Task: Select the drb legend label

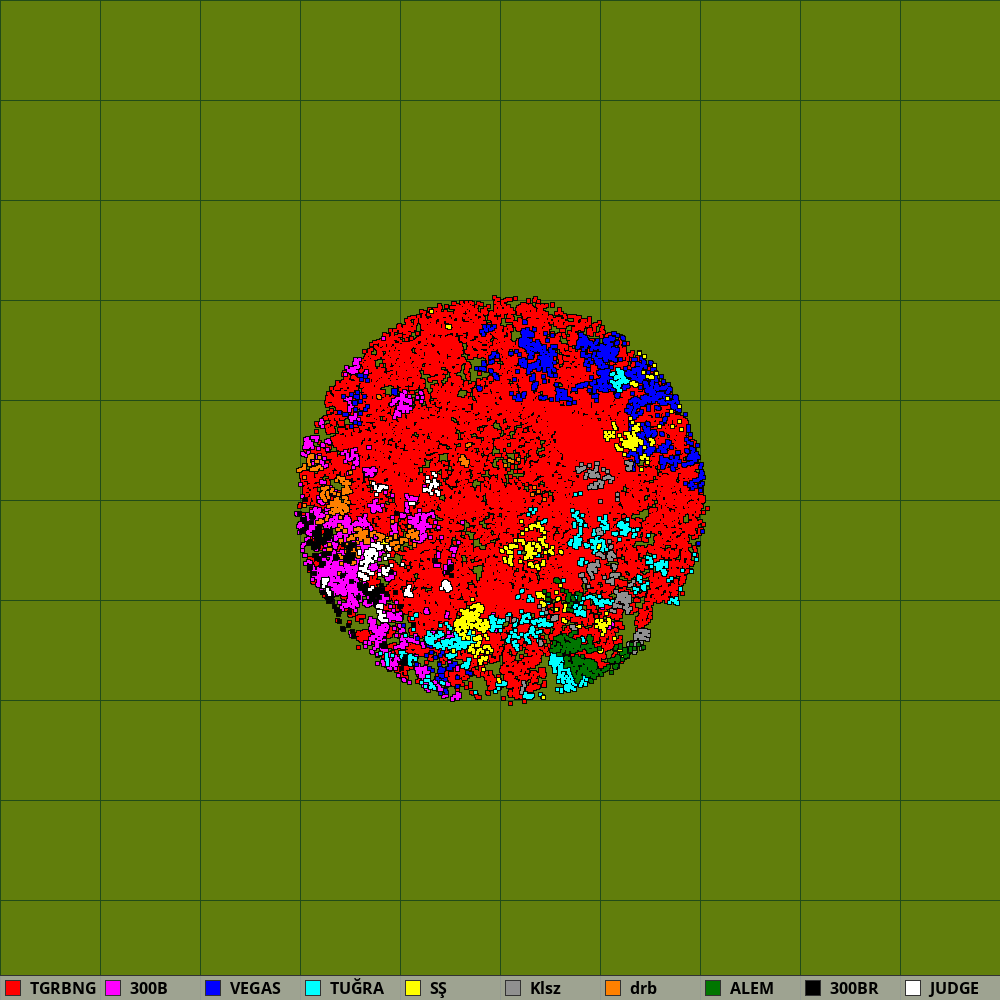Action: coord(643,988)
